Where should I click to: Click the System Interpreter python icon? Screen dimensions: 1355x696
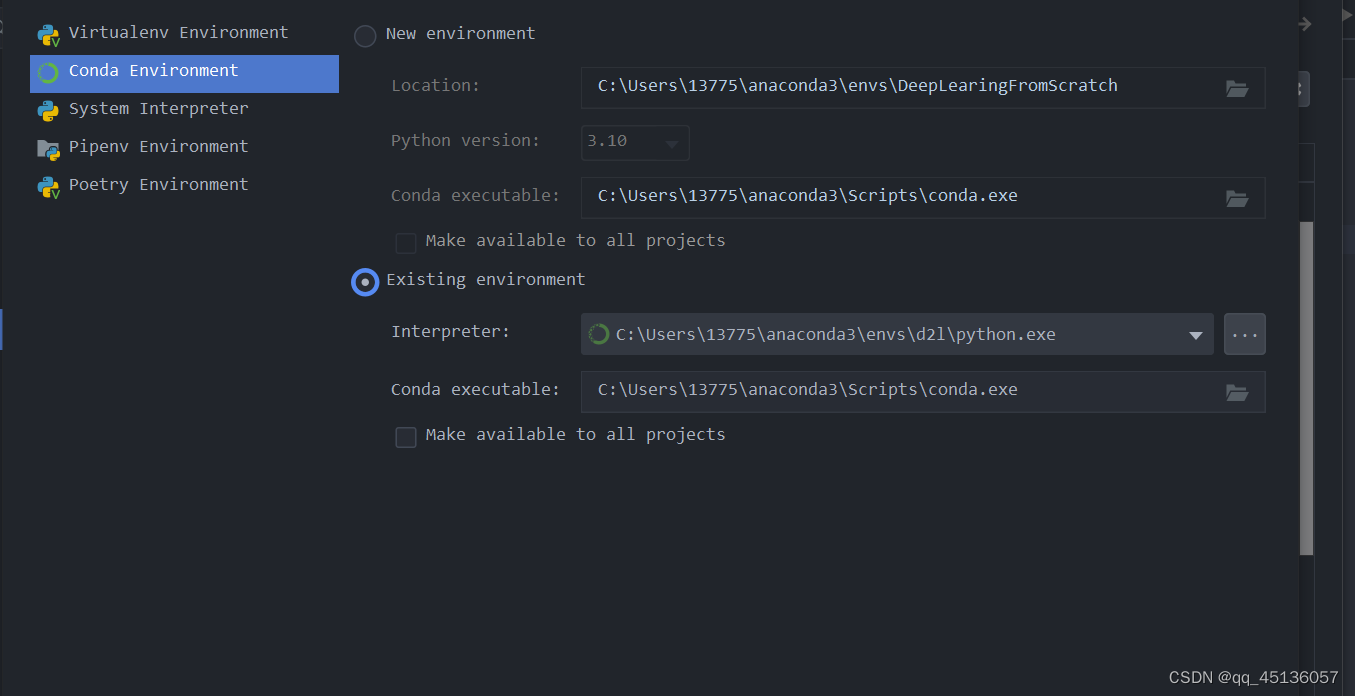[x=48, y=110]
